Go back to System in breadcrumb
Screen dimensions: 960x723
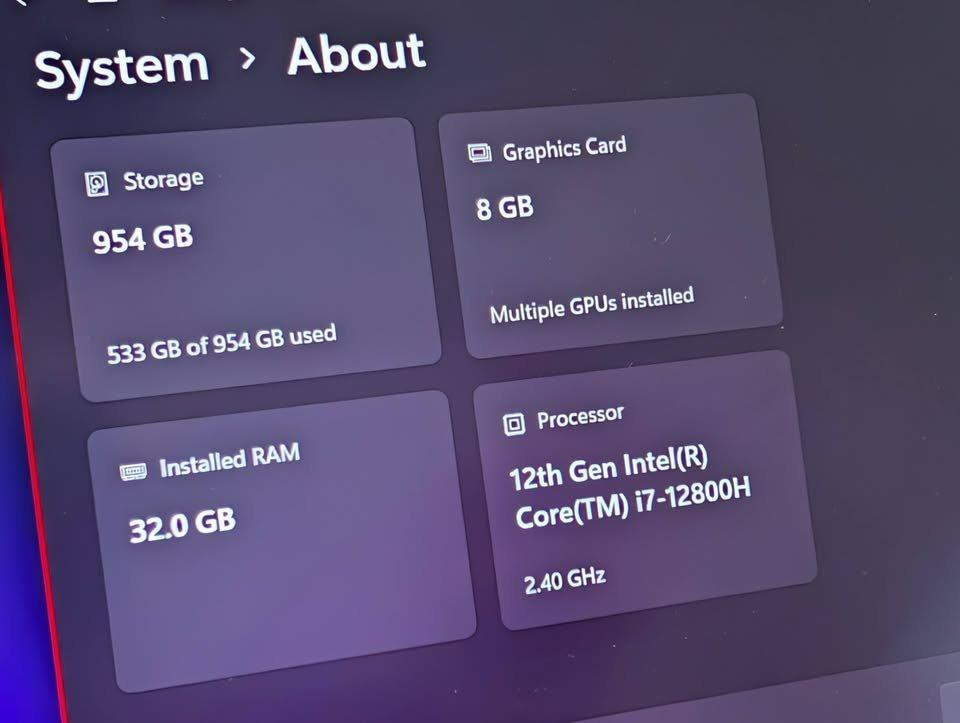pyautogui.click(x=122, y=68)
